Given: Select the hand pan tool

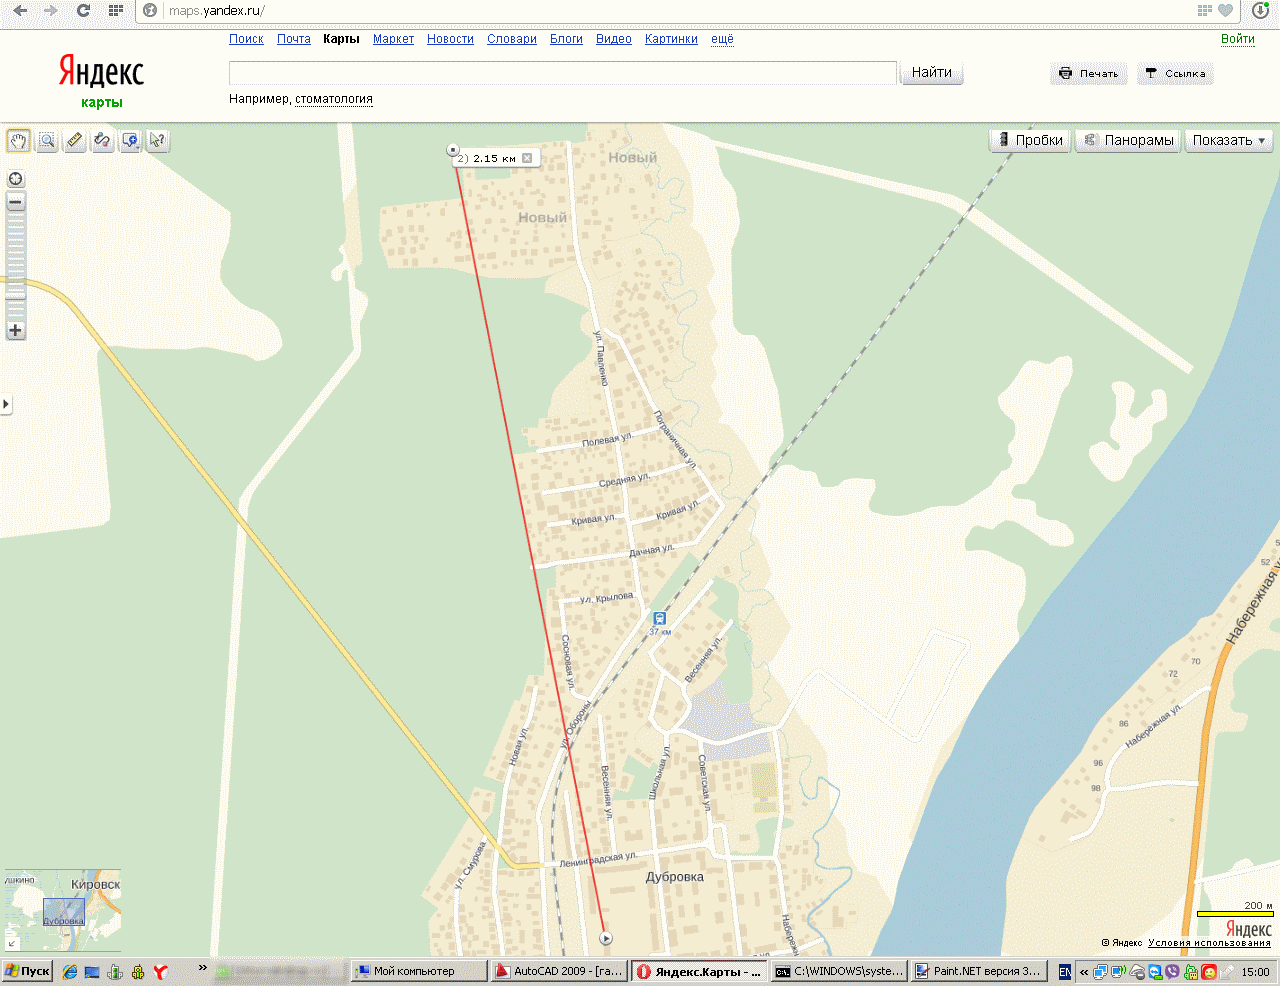Looking at the screenshot, I should tap(19, 141).
